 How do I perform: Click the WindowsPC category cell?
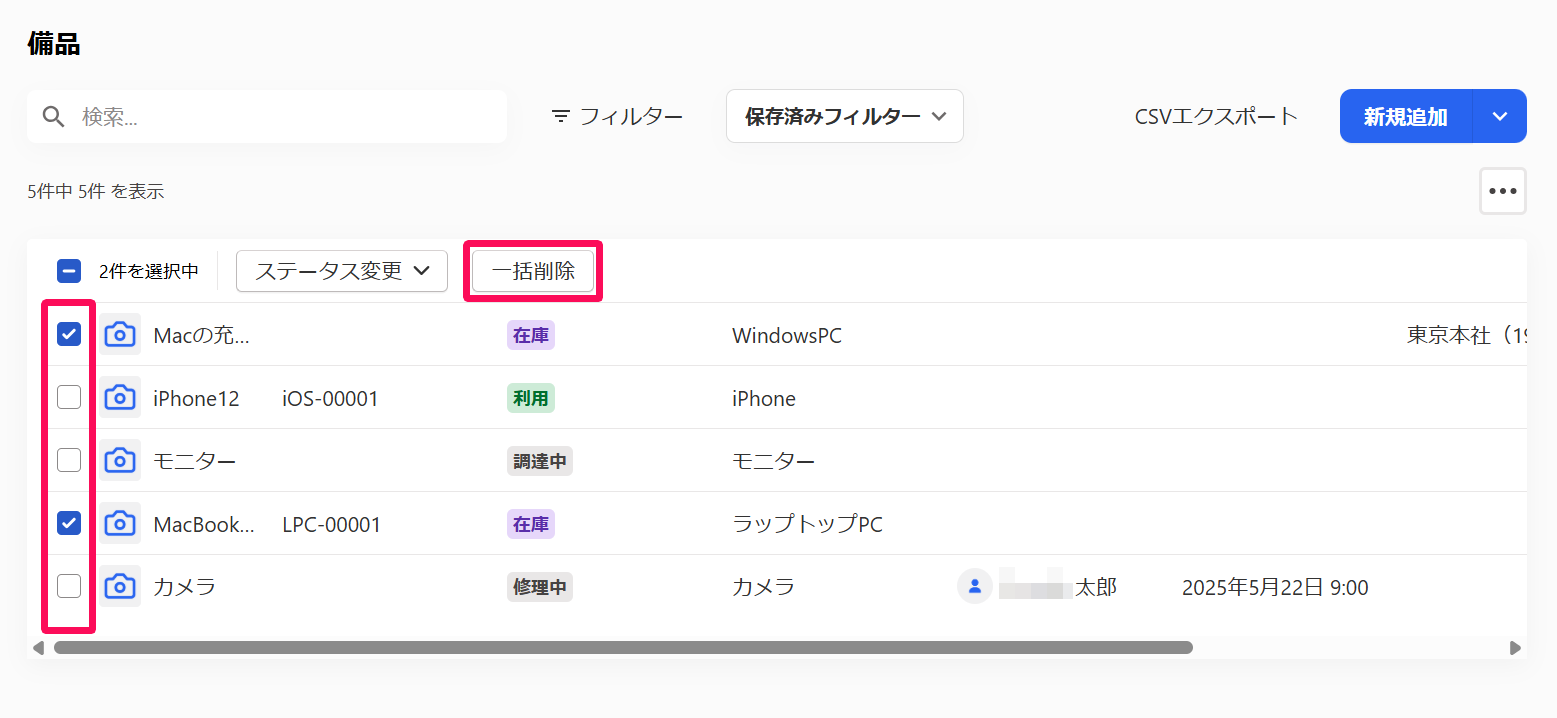tap(787, 336)
